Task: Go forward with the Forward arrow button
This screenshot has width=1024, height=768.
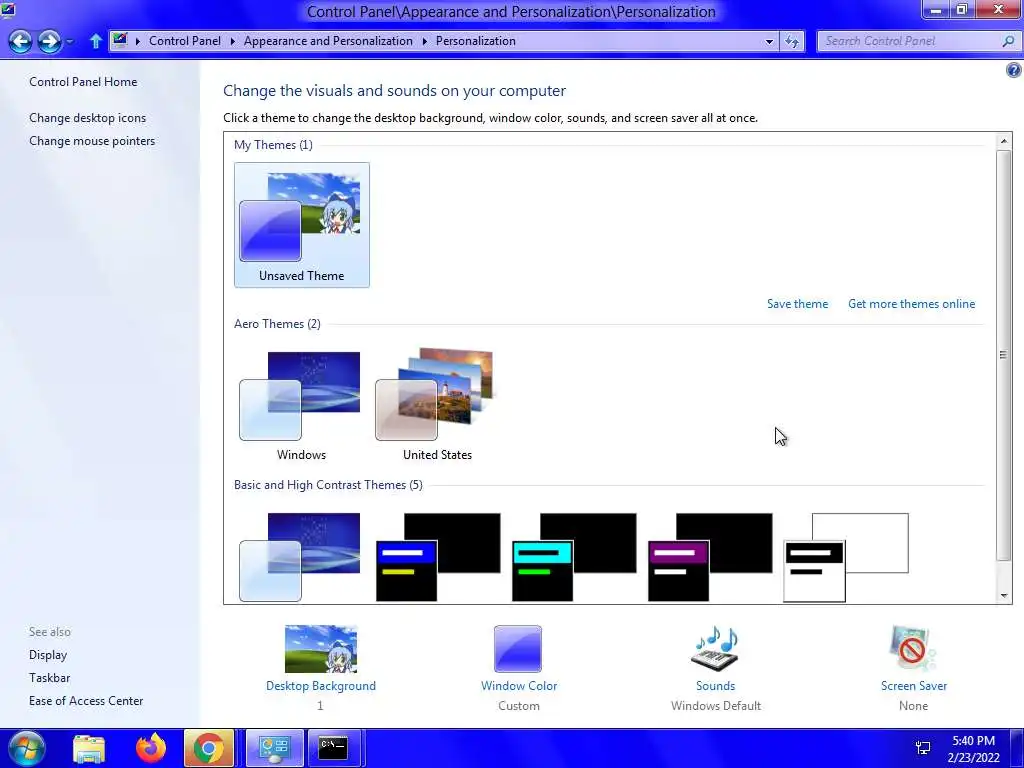Action: 50,41
